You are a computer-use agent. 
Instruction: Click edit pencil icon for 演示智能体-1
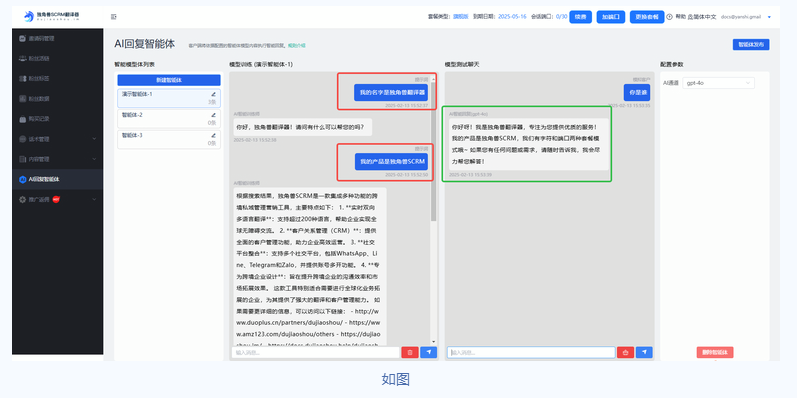coord(213,94)
